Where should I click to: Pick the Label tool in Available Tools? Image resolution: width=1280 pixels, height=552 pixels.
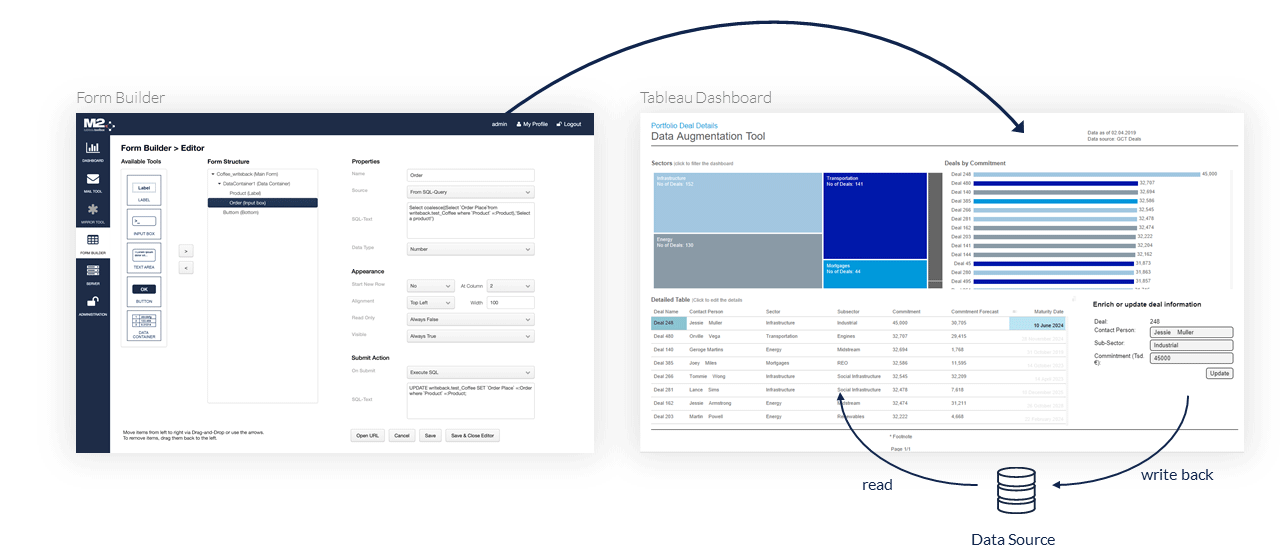tap(144, 190)
